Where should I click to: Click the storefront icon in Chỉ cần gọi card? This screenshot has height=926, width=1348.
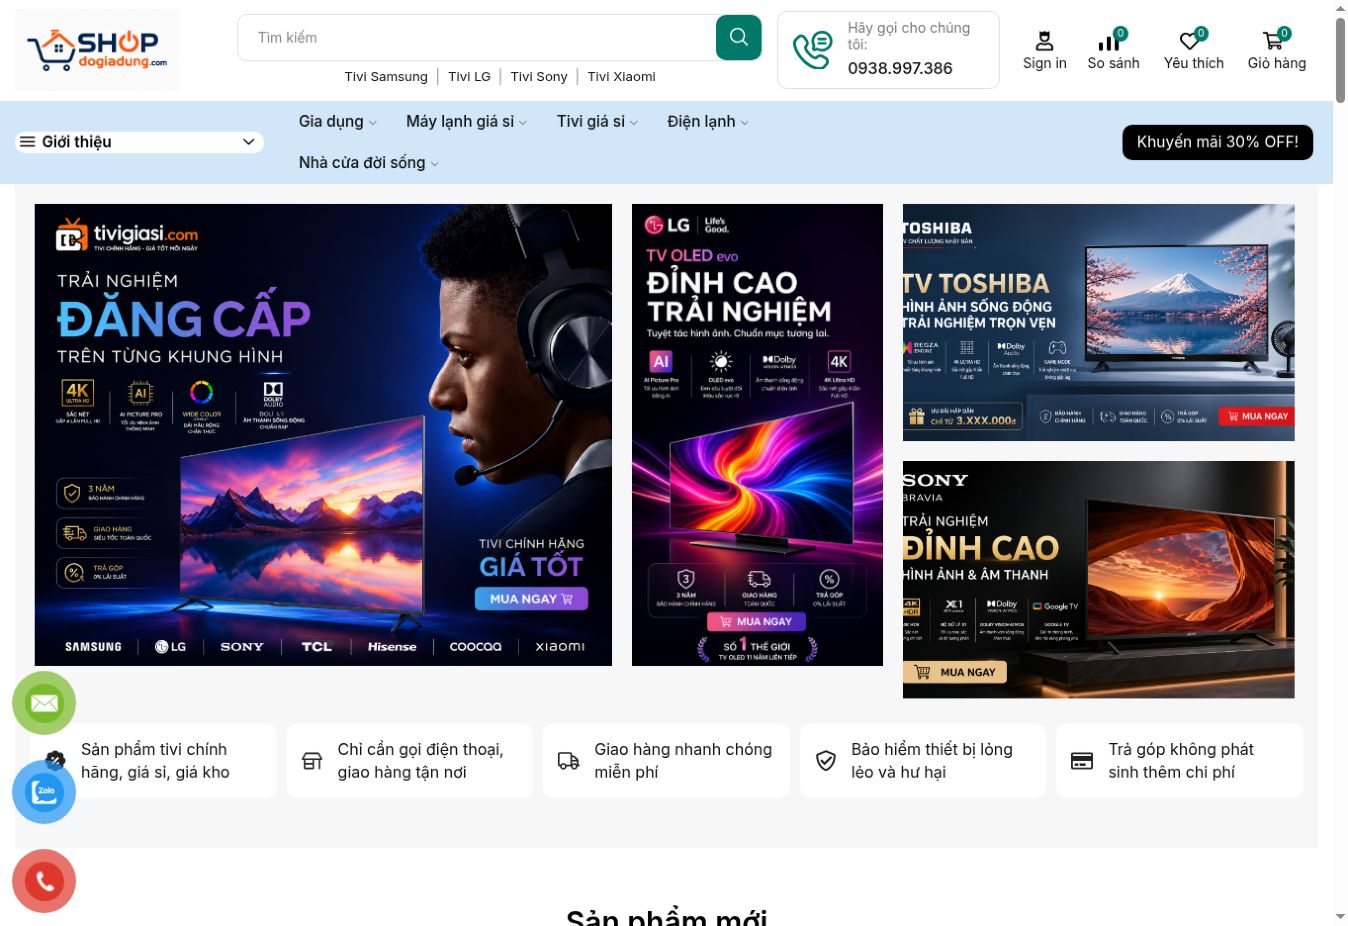[x=312, y=761]
